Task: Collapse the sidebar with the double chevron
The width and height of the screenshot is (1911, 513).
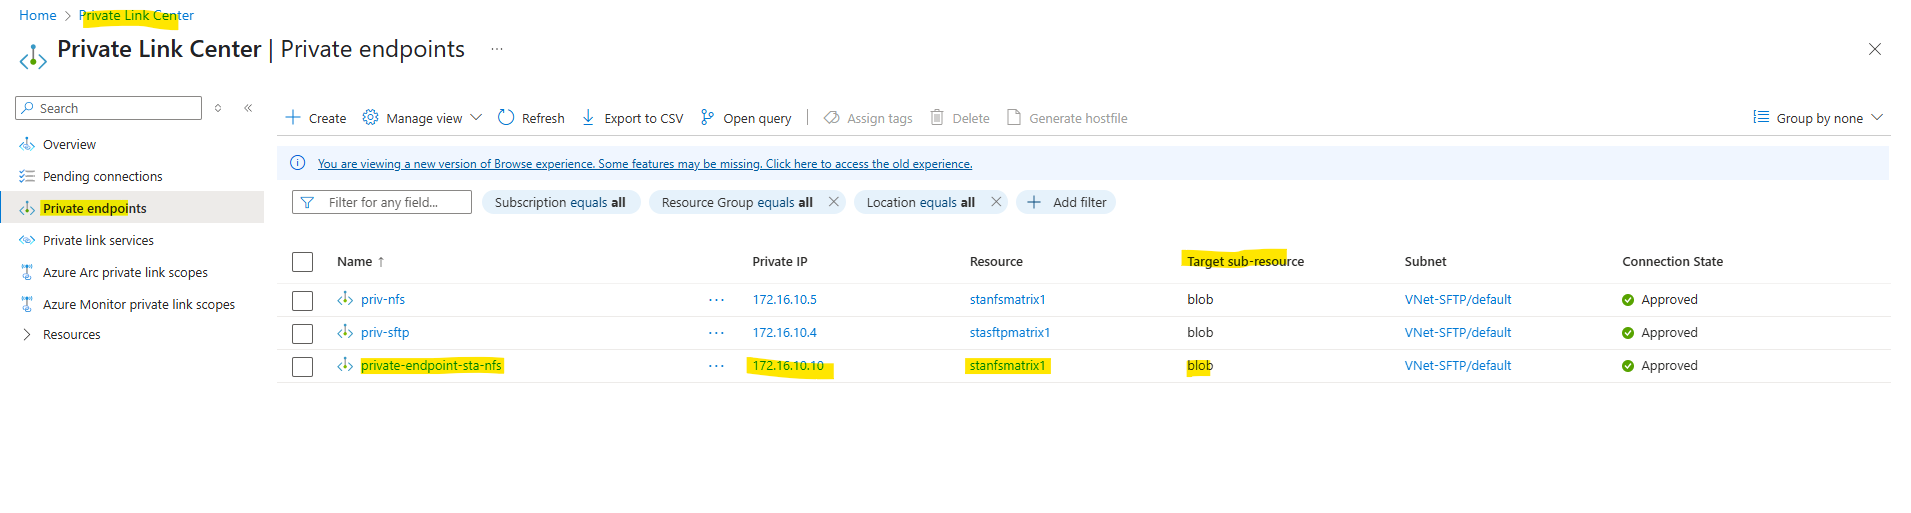Action: click(248, 108)
